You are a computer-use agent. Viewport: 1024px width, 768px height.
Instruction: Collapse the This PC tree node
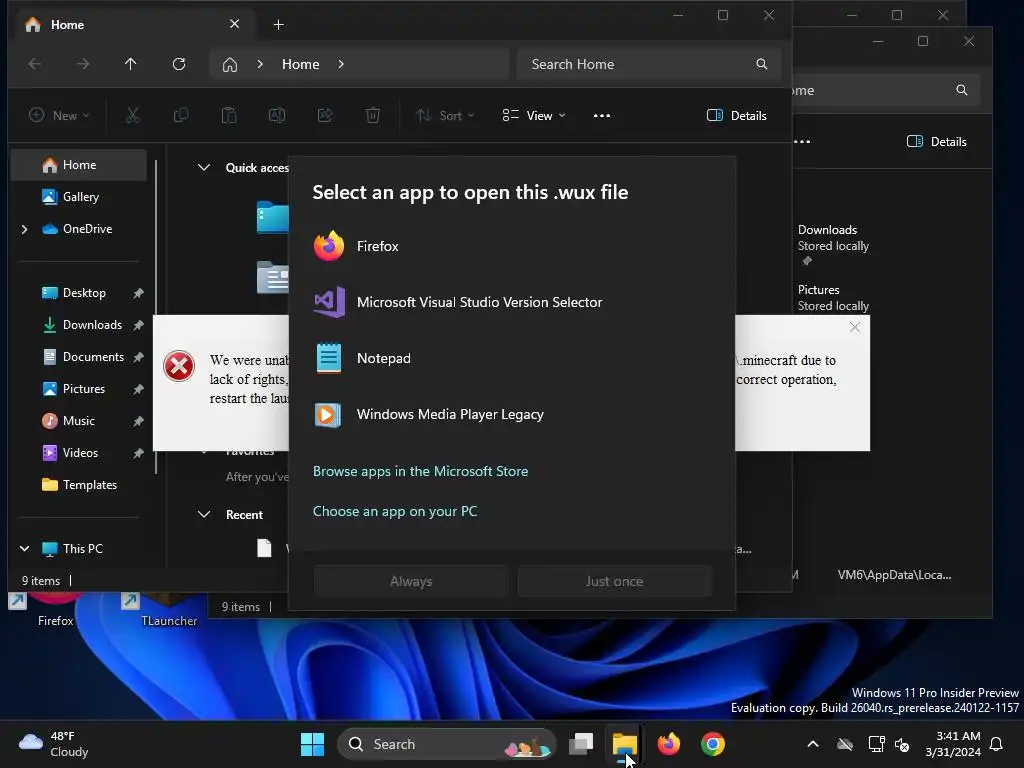(25, 549)
